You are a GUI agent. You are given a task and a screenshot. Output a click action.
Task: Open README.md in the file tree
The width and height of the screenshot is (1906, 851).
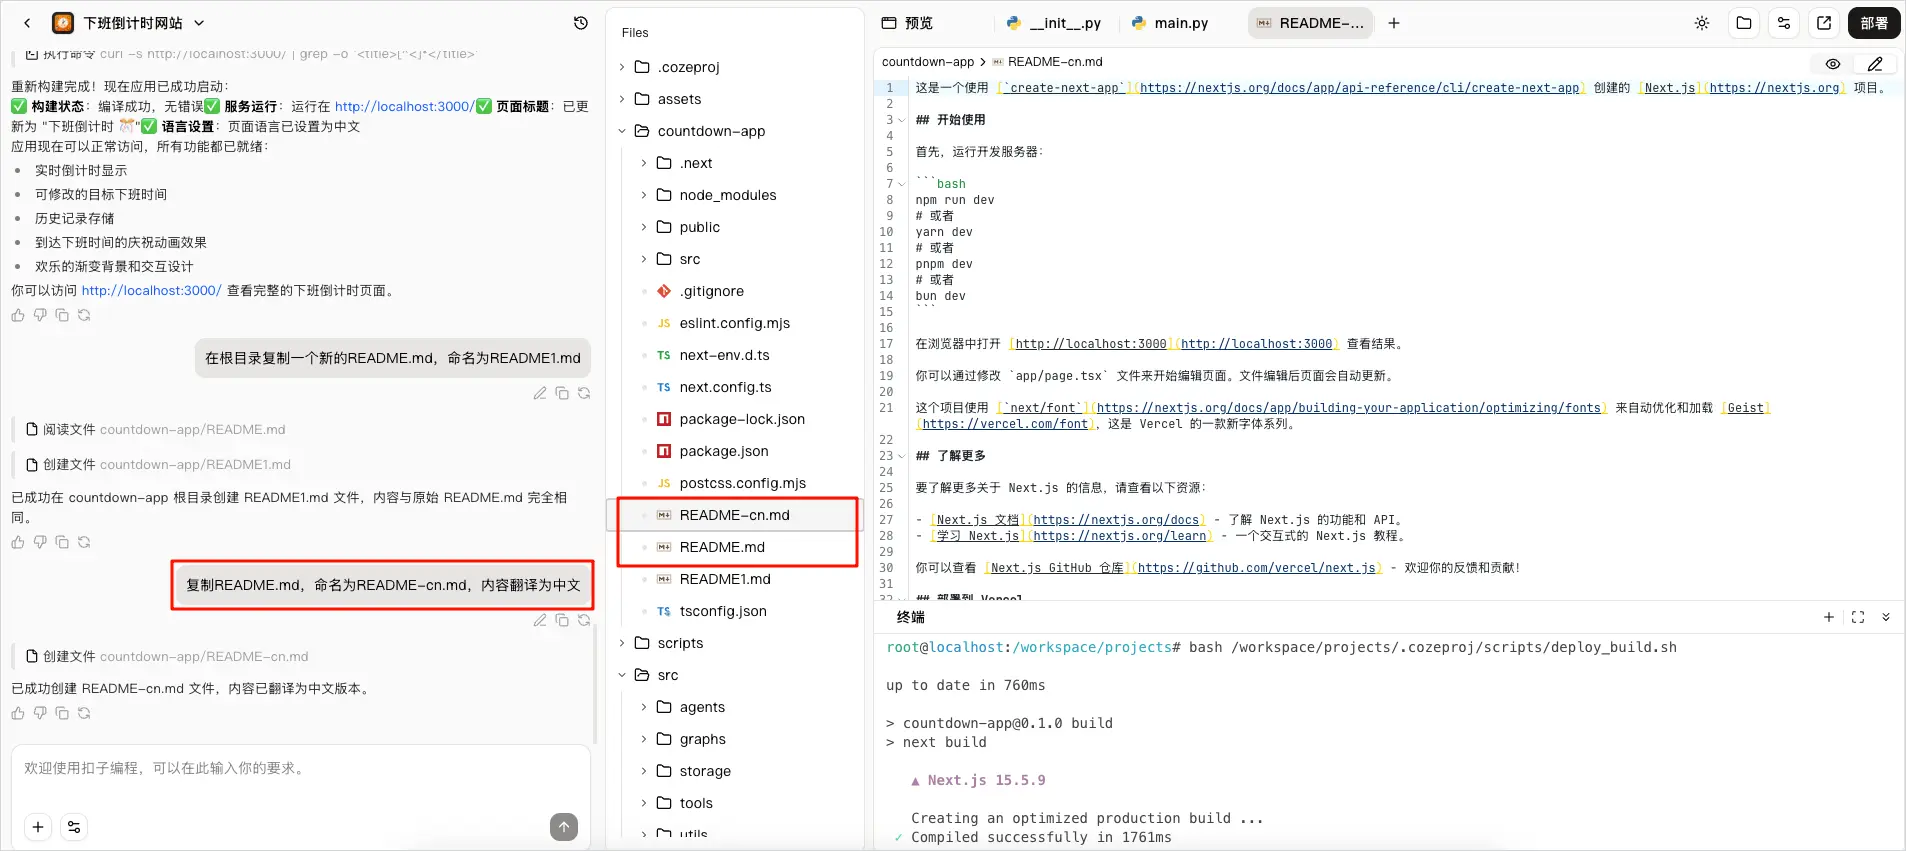pos(735,547)
